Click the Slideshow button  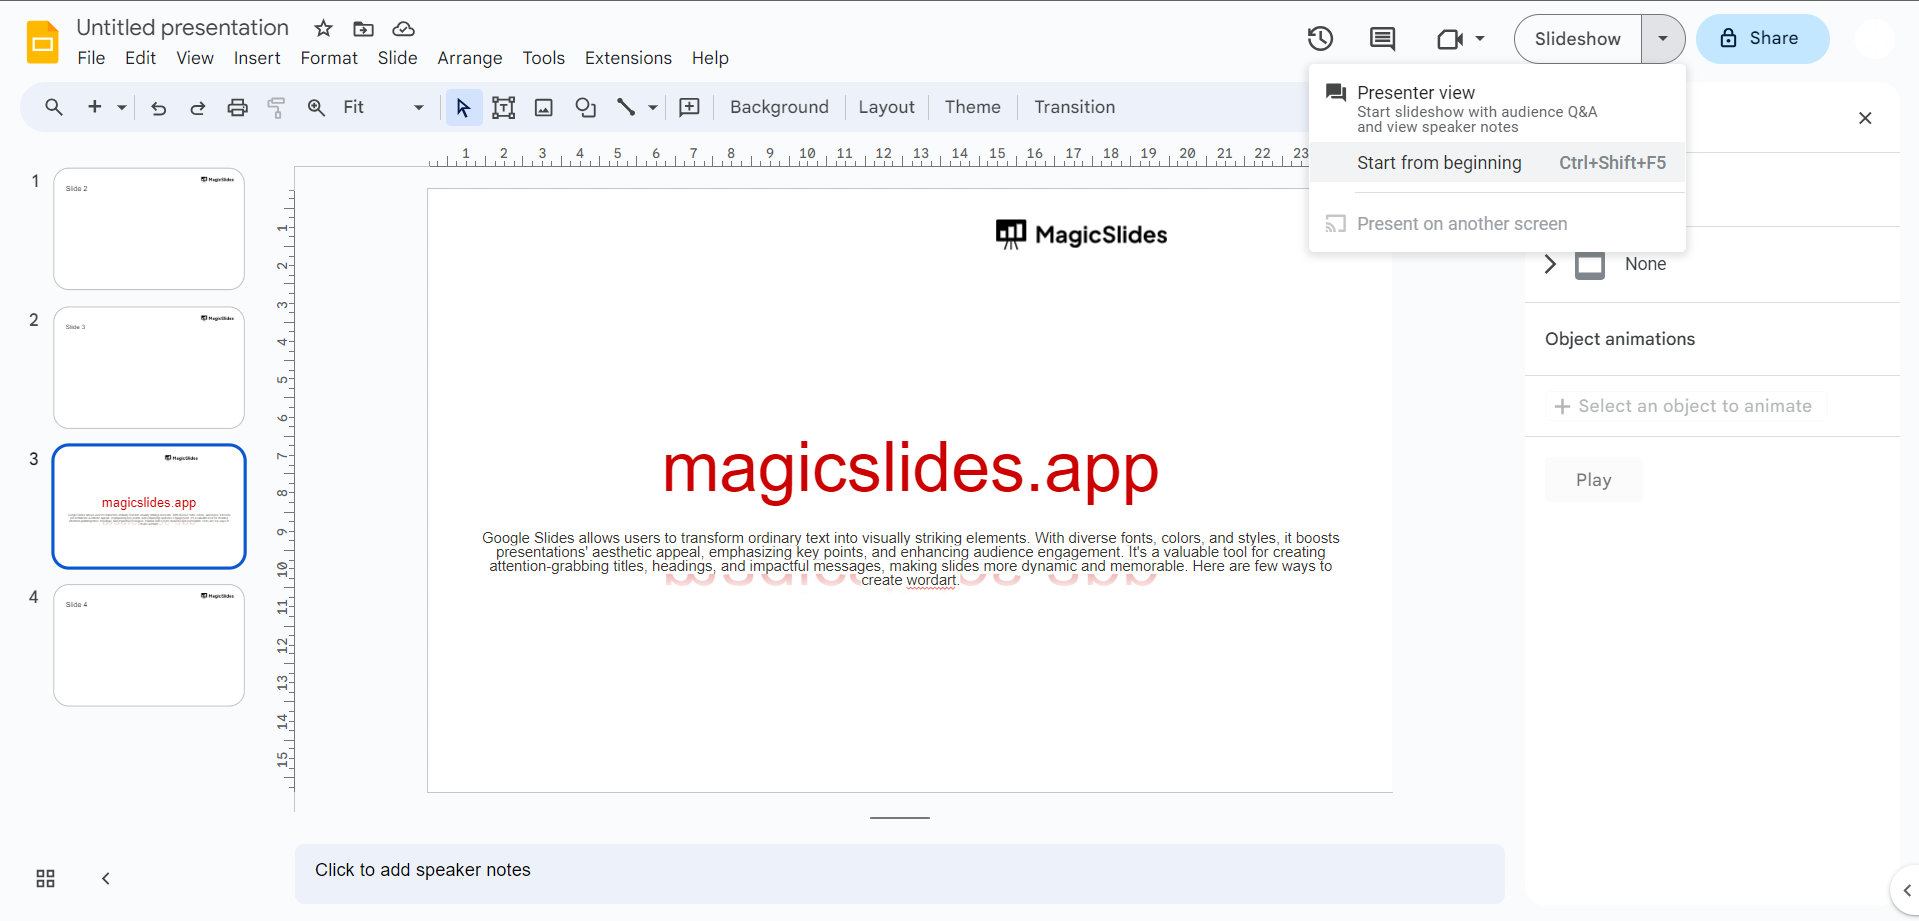(x=1578, y=39)
